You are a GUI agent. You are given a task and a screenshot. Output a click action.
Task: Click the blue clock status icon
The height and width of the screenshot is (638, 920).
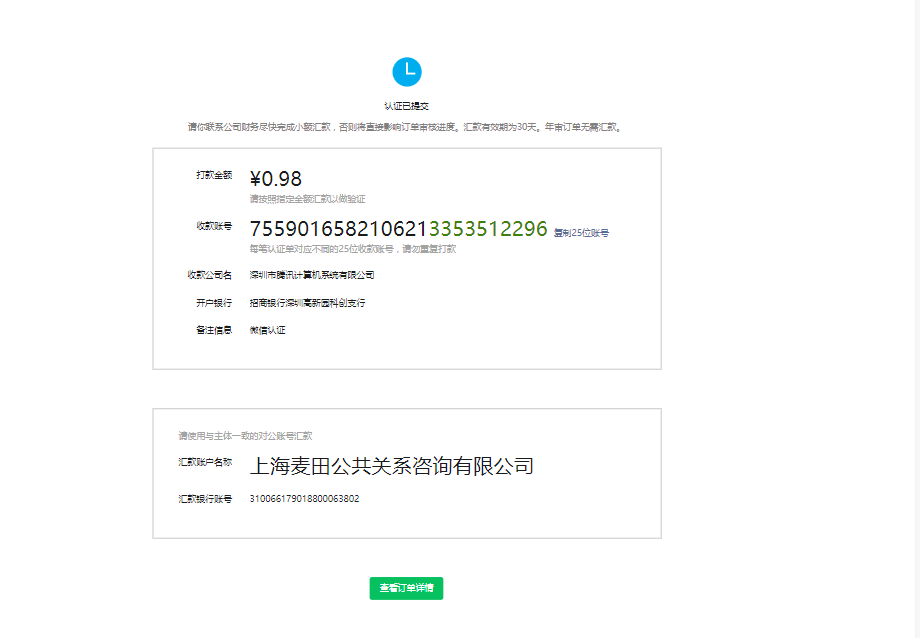pyautogui.click(x=407, y=72)
